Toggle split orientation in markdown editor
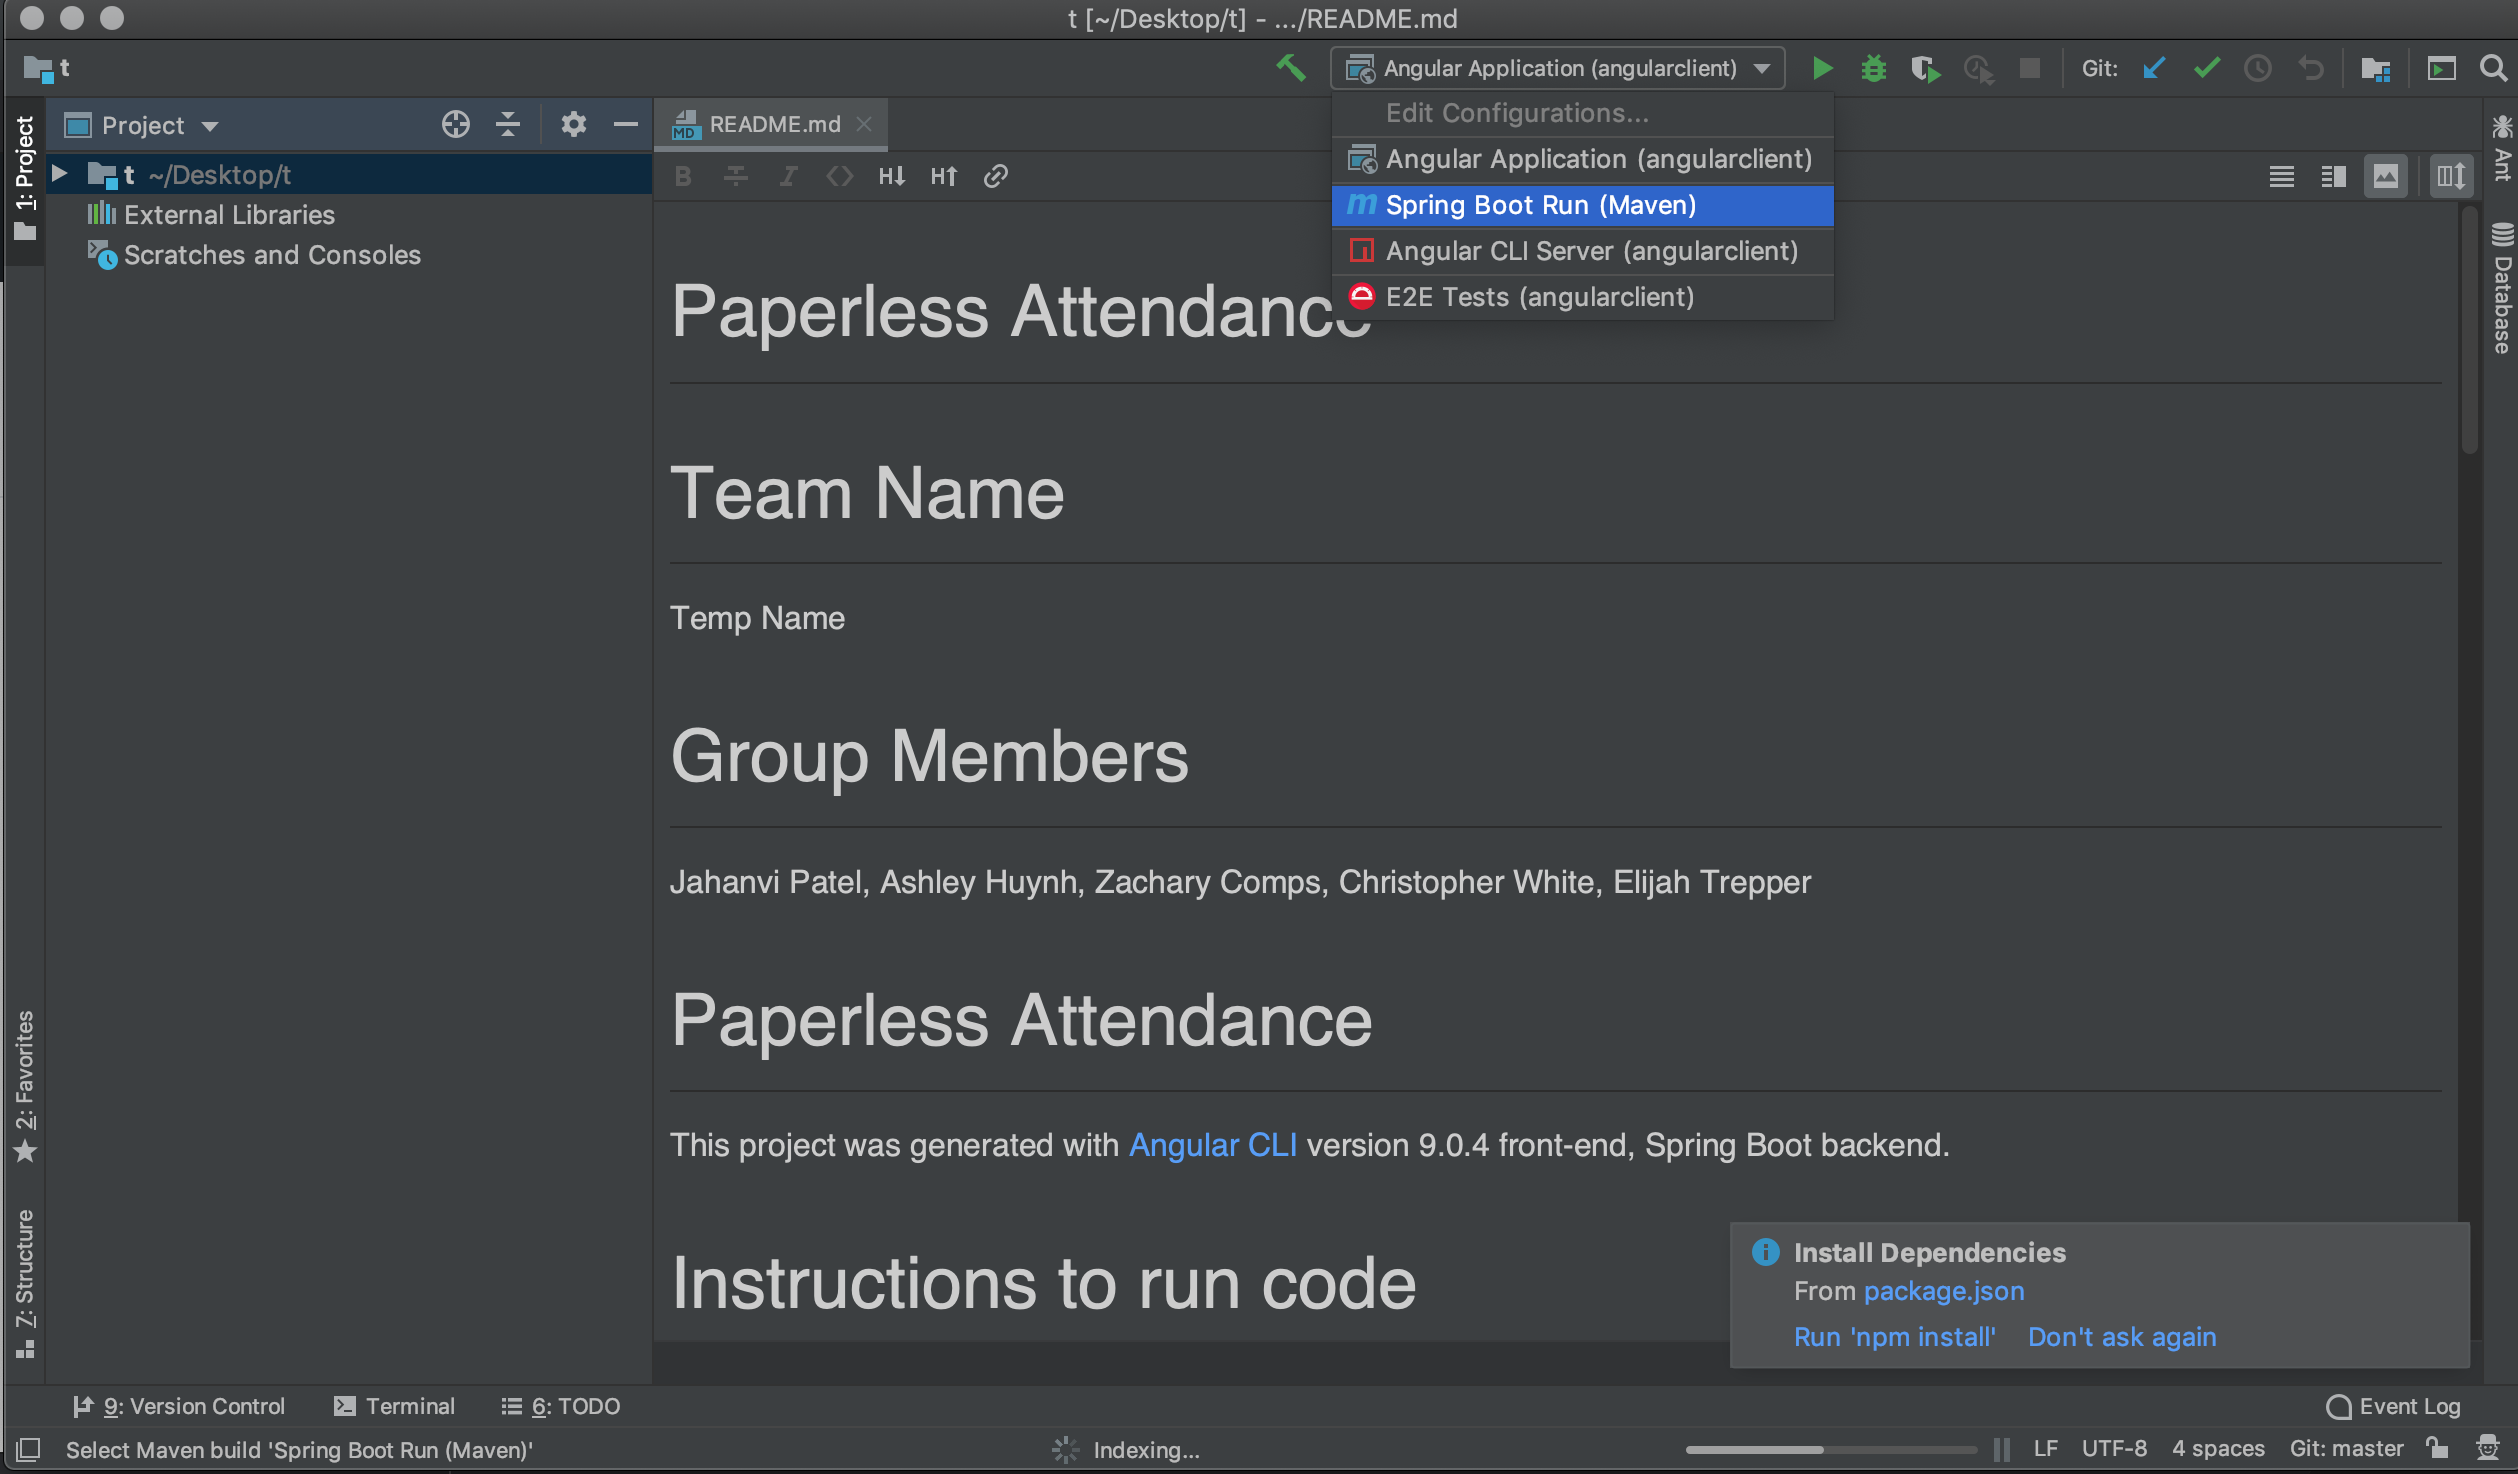 [x=2451, y=177]
